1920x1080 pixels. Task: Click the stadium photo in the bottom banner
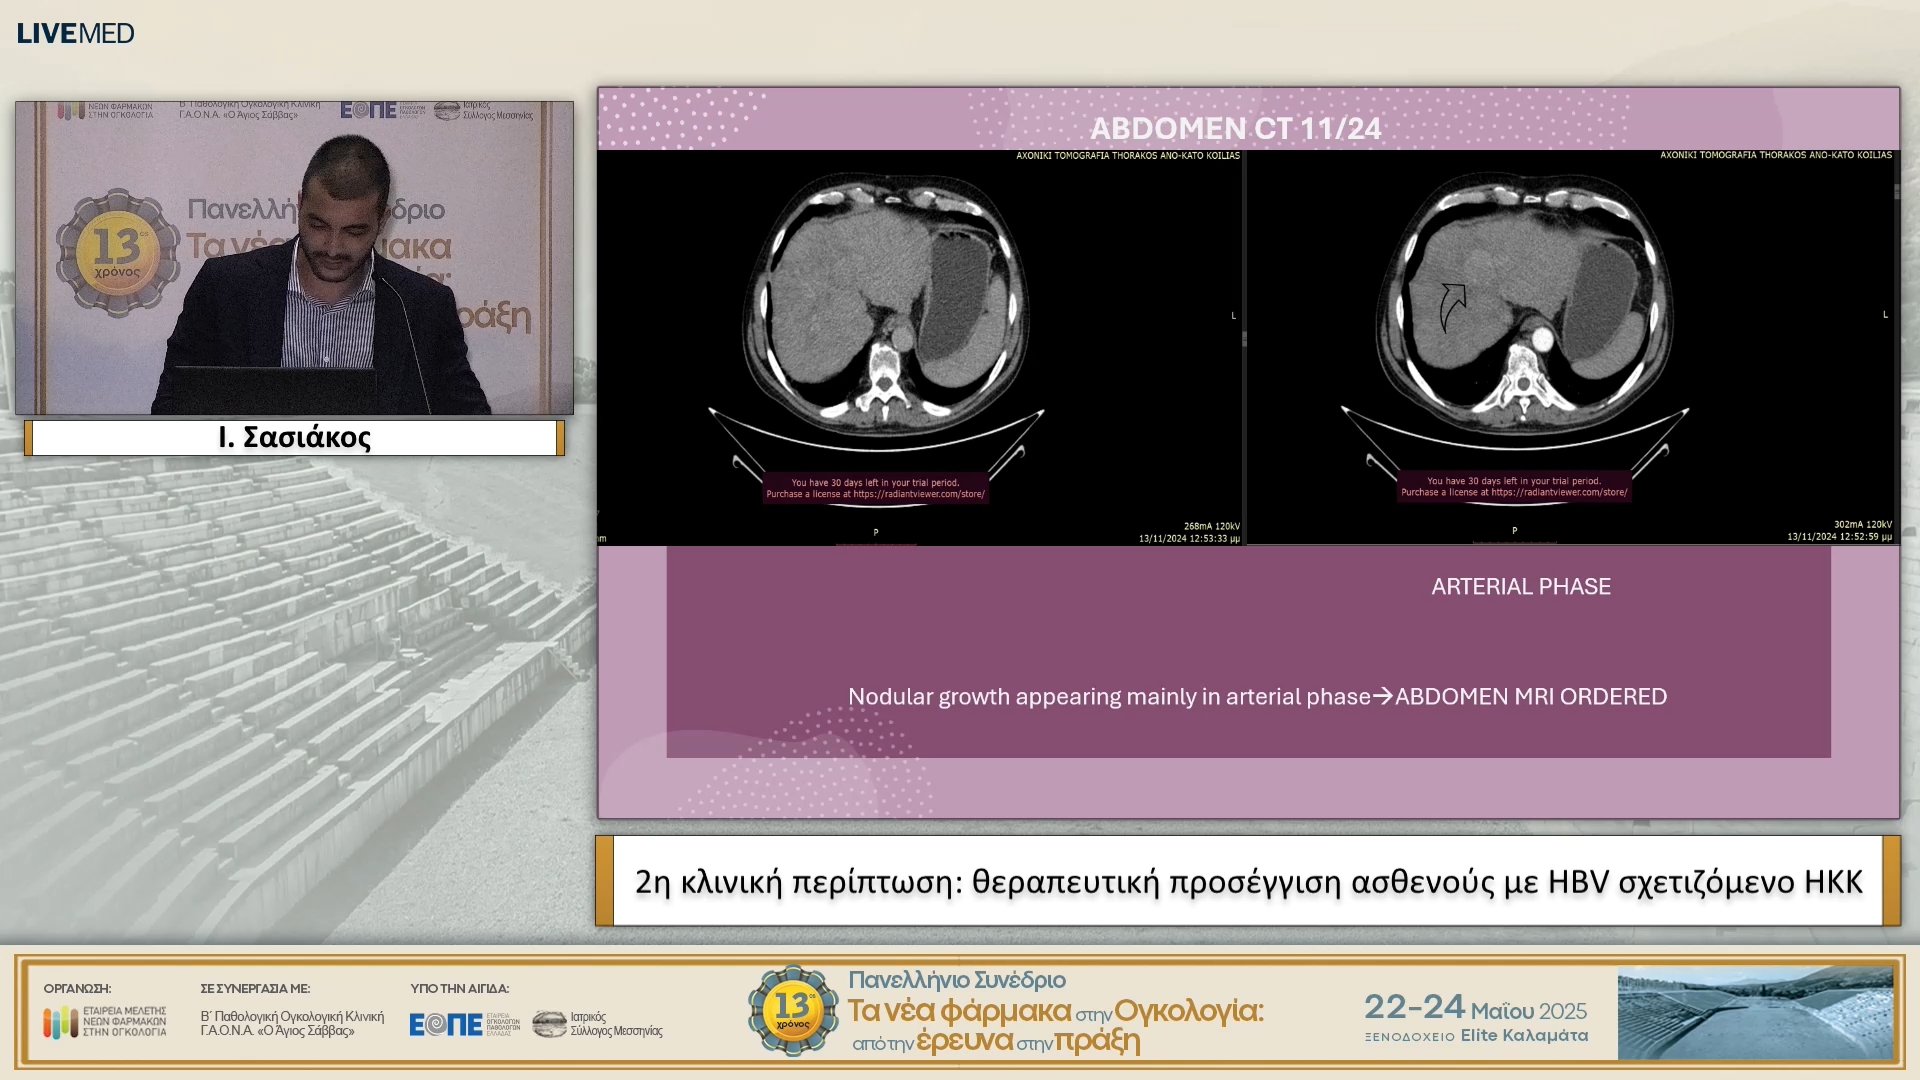(1755, 1012)
